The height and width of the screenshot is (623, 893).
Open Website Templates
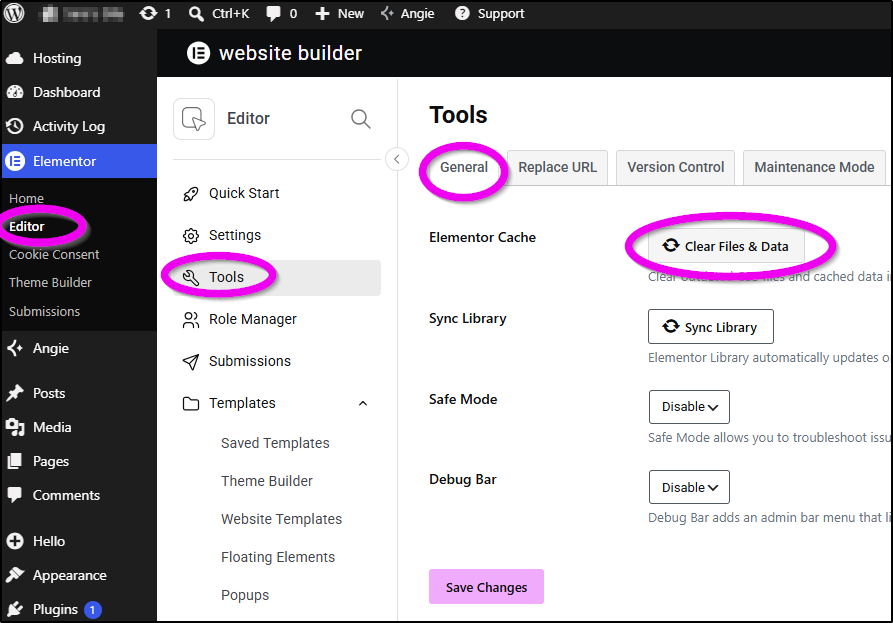[281, 519]
